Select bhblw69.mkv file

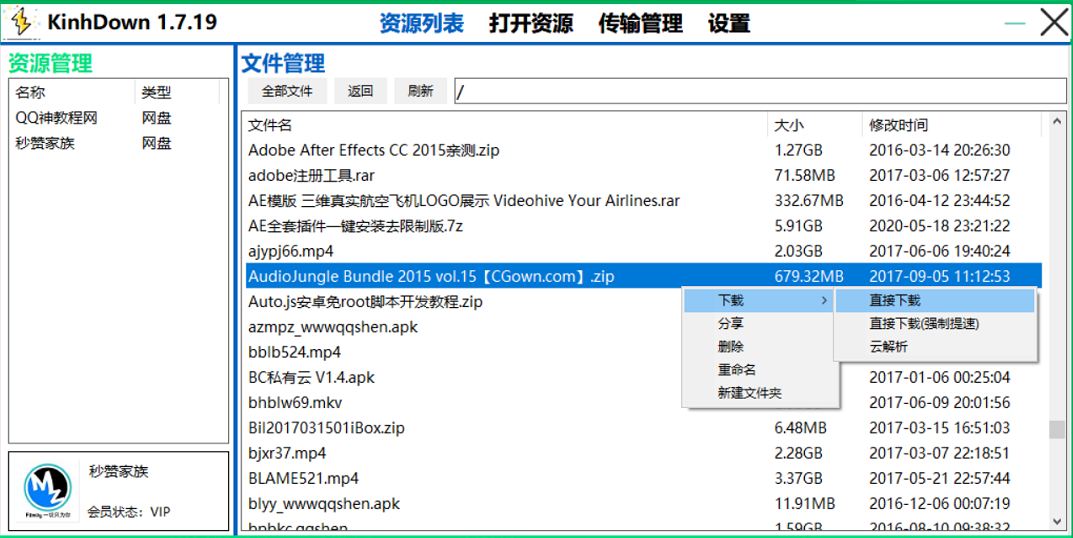295,403
